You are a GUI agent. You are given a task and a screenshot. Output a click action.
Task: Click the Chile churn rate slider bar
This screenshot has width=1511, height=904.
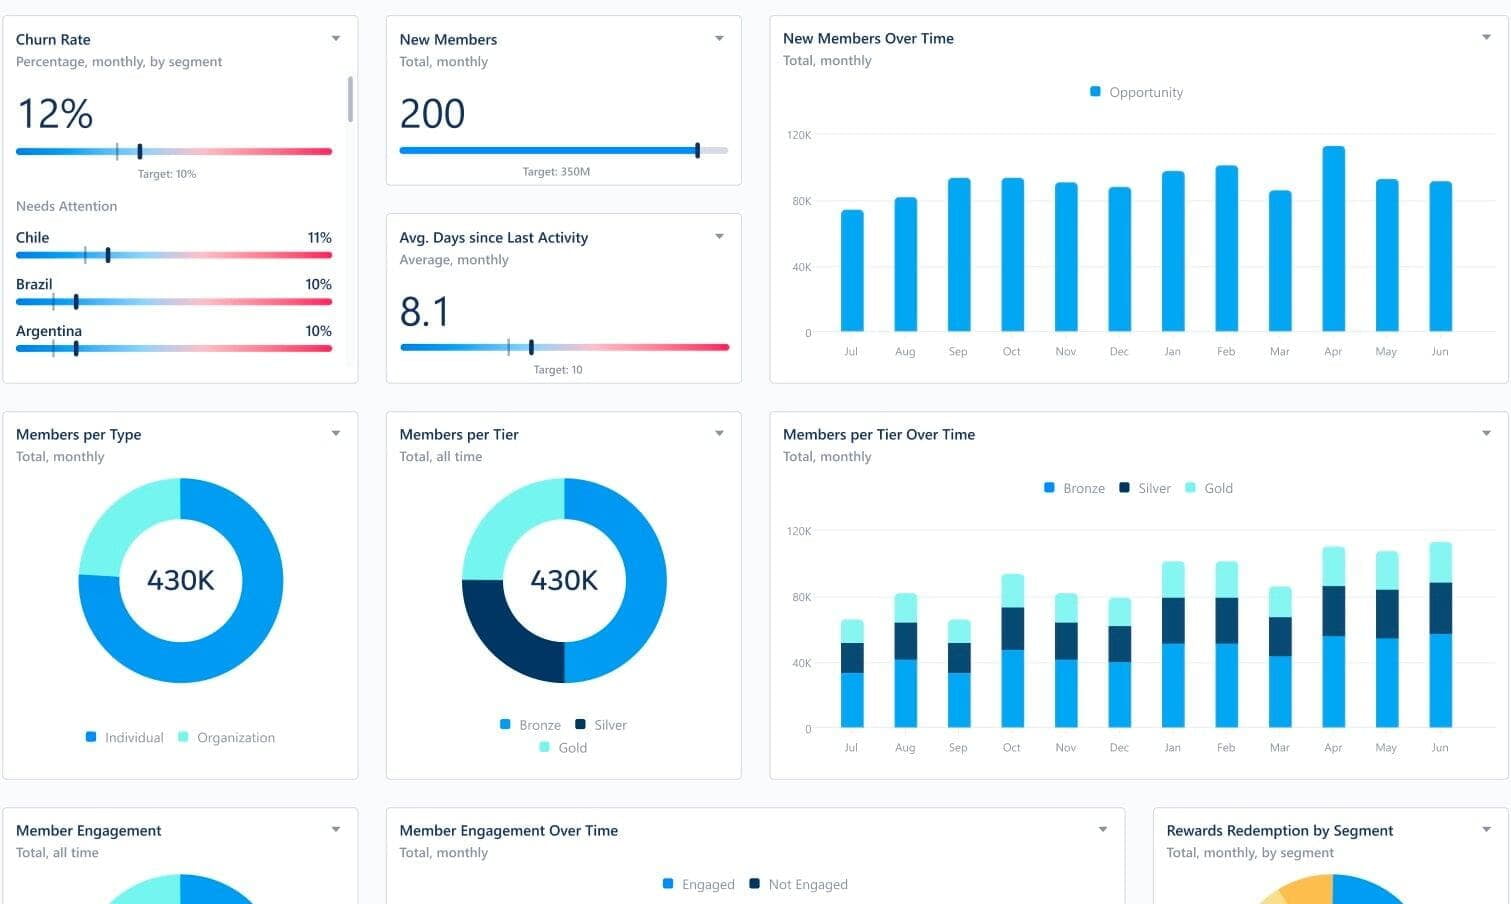(x=173, y=255)
